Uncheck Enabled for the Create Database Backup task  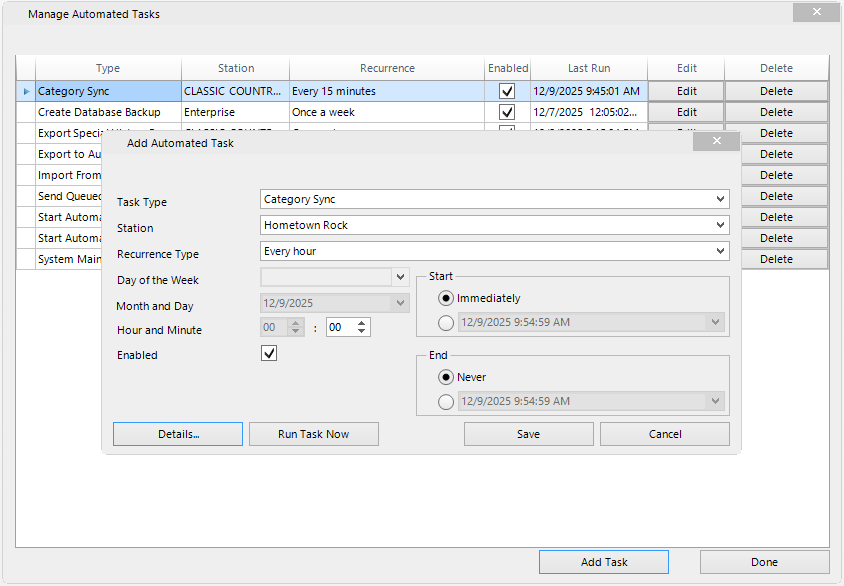click(x=507, y=112)
